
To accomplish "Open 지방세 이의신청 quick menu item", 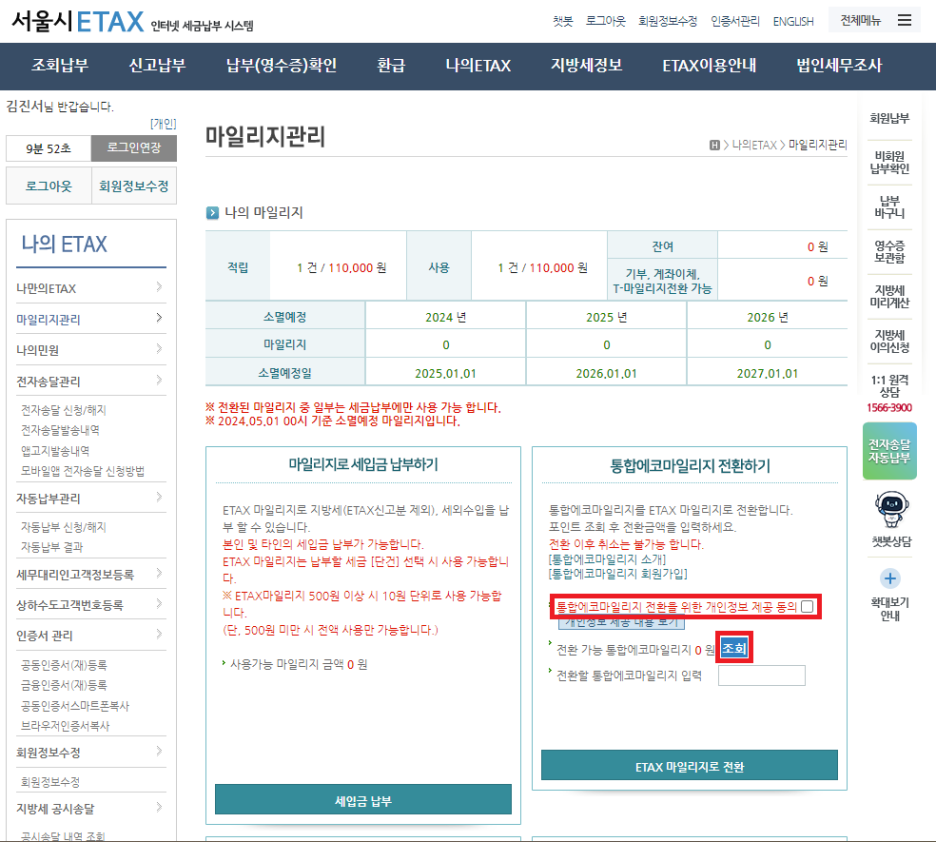I will click(x=889, y=341).
